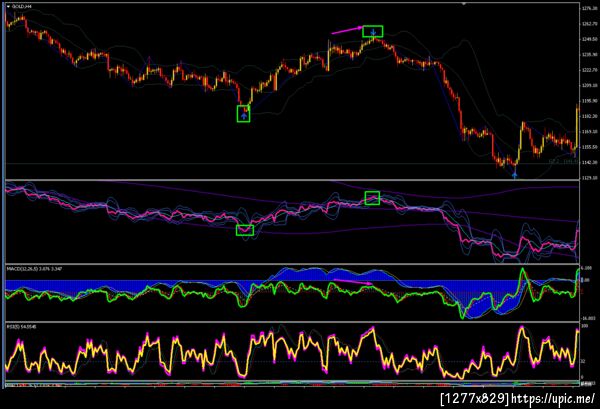
Task: Select the blue buy arrow at the chart low
Action: (x=515, y=175)
